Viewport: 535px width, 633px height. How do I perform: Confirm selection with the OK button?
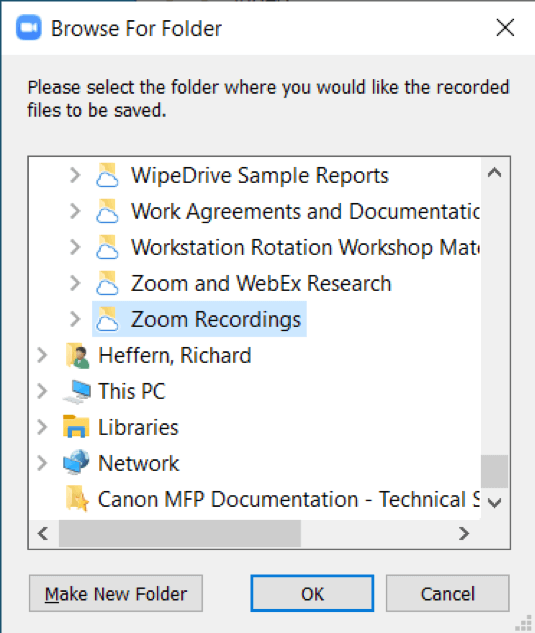click(312, 593)
